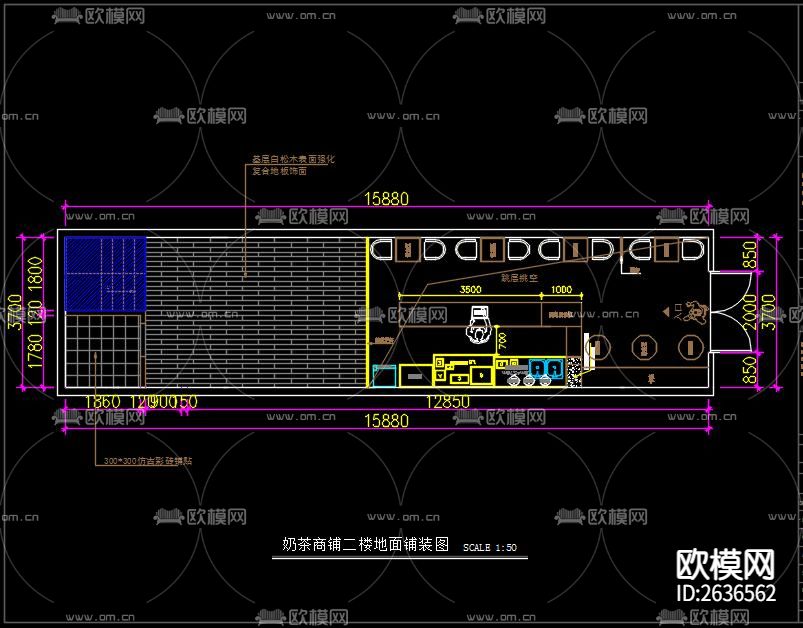This screenshot has width=803, height=628.
Task: Click the ID:2636562 text
Action: pos(726,593)
